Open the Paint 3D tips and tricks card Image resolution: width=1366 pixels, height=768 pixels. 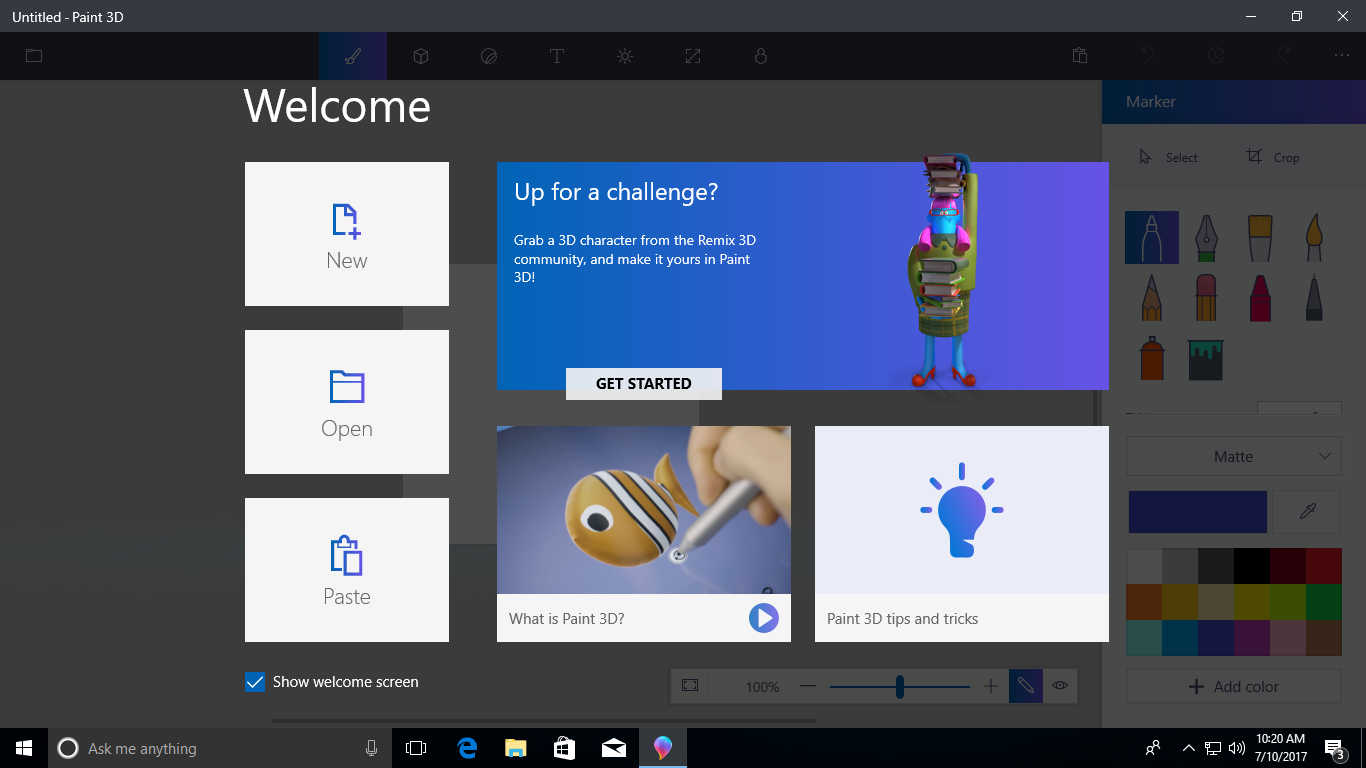point(962,534)
